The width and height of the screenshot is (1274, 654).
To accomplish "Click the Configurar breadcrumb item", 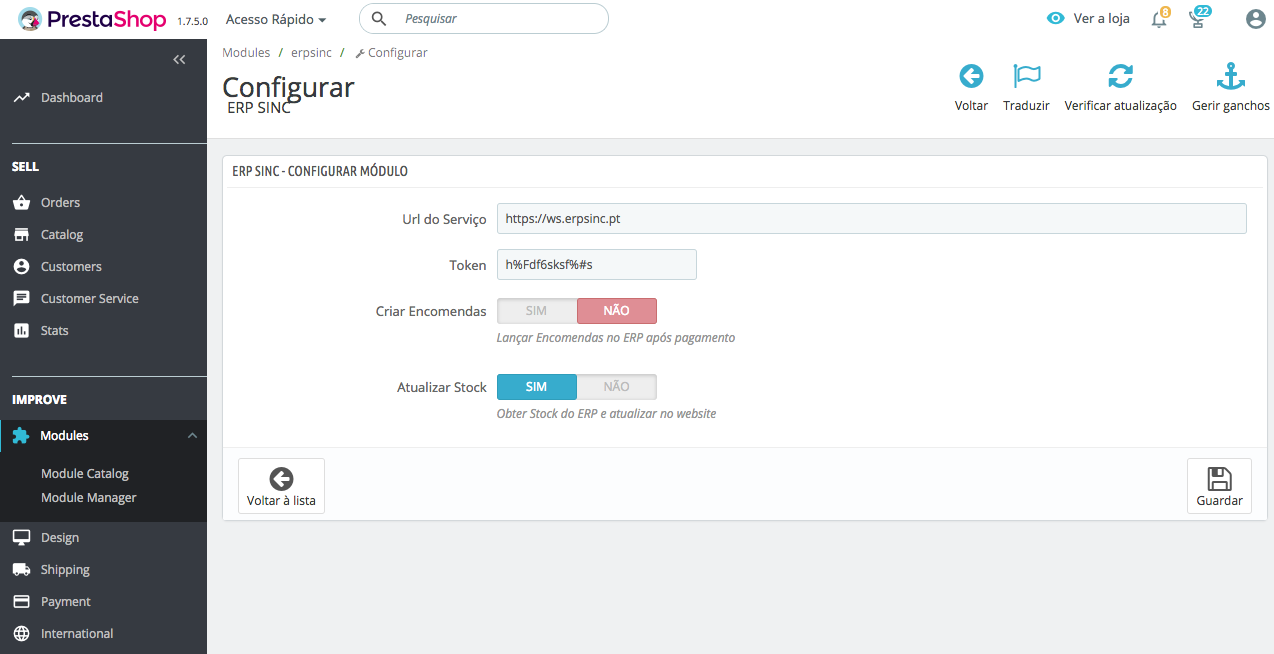I will [391, 52].
